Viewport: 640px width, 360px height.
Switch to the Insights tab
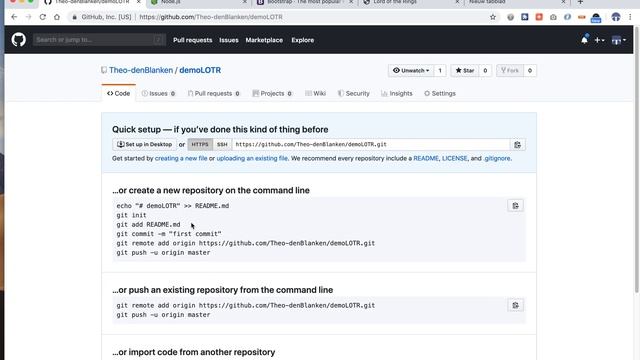pyautogui.click(x=397, y=93)
